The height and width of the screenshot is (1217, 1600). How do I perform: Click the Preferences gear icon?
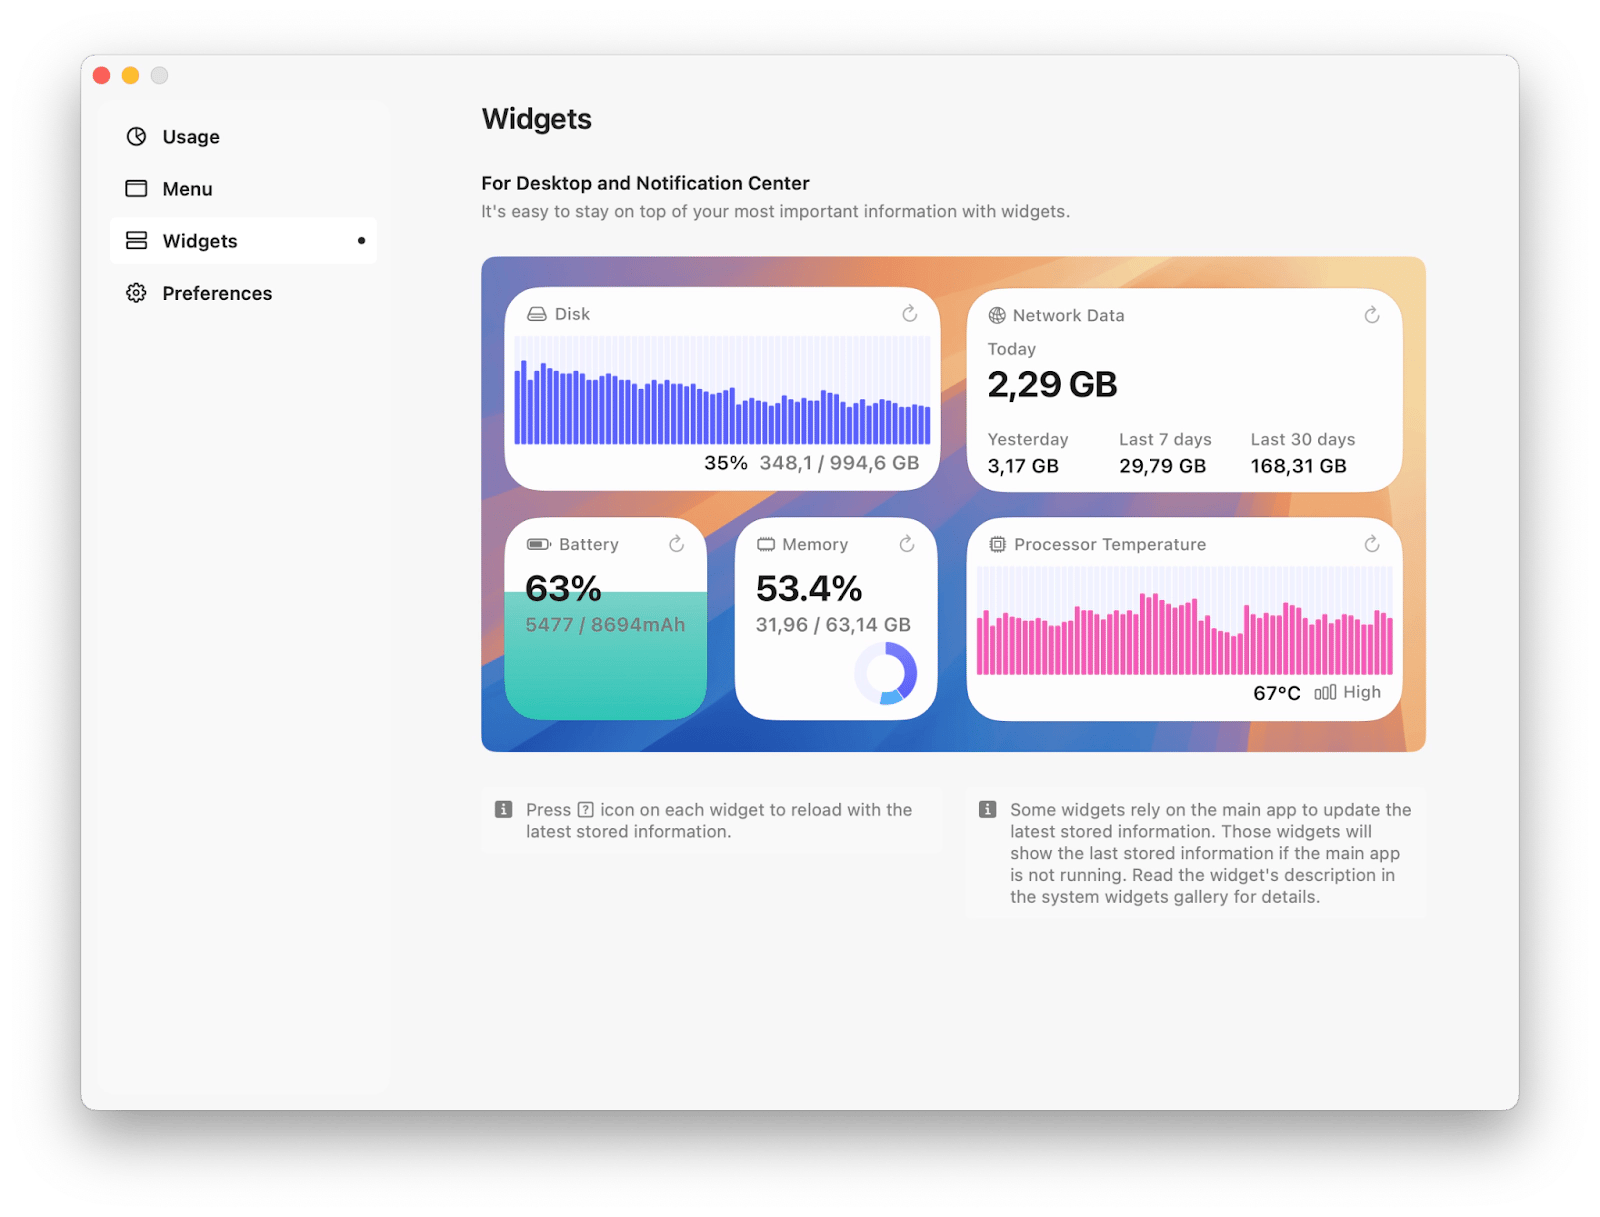pos(136,293)
